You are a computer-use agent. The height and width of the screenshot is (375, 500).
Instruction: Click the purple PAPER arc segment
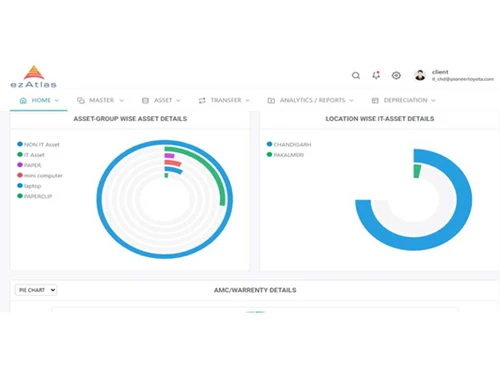click(x=169, y=156)
